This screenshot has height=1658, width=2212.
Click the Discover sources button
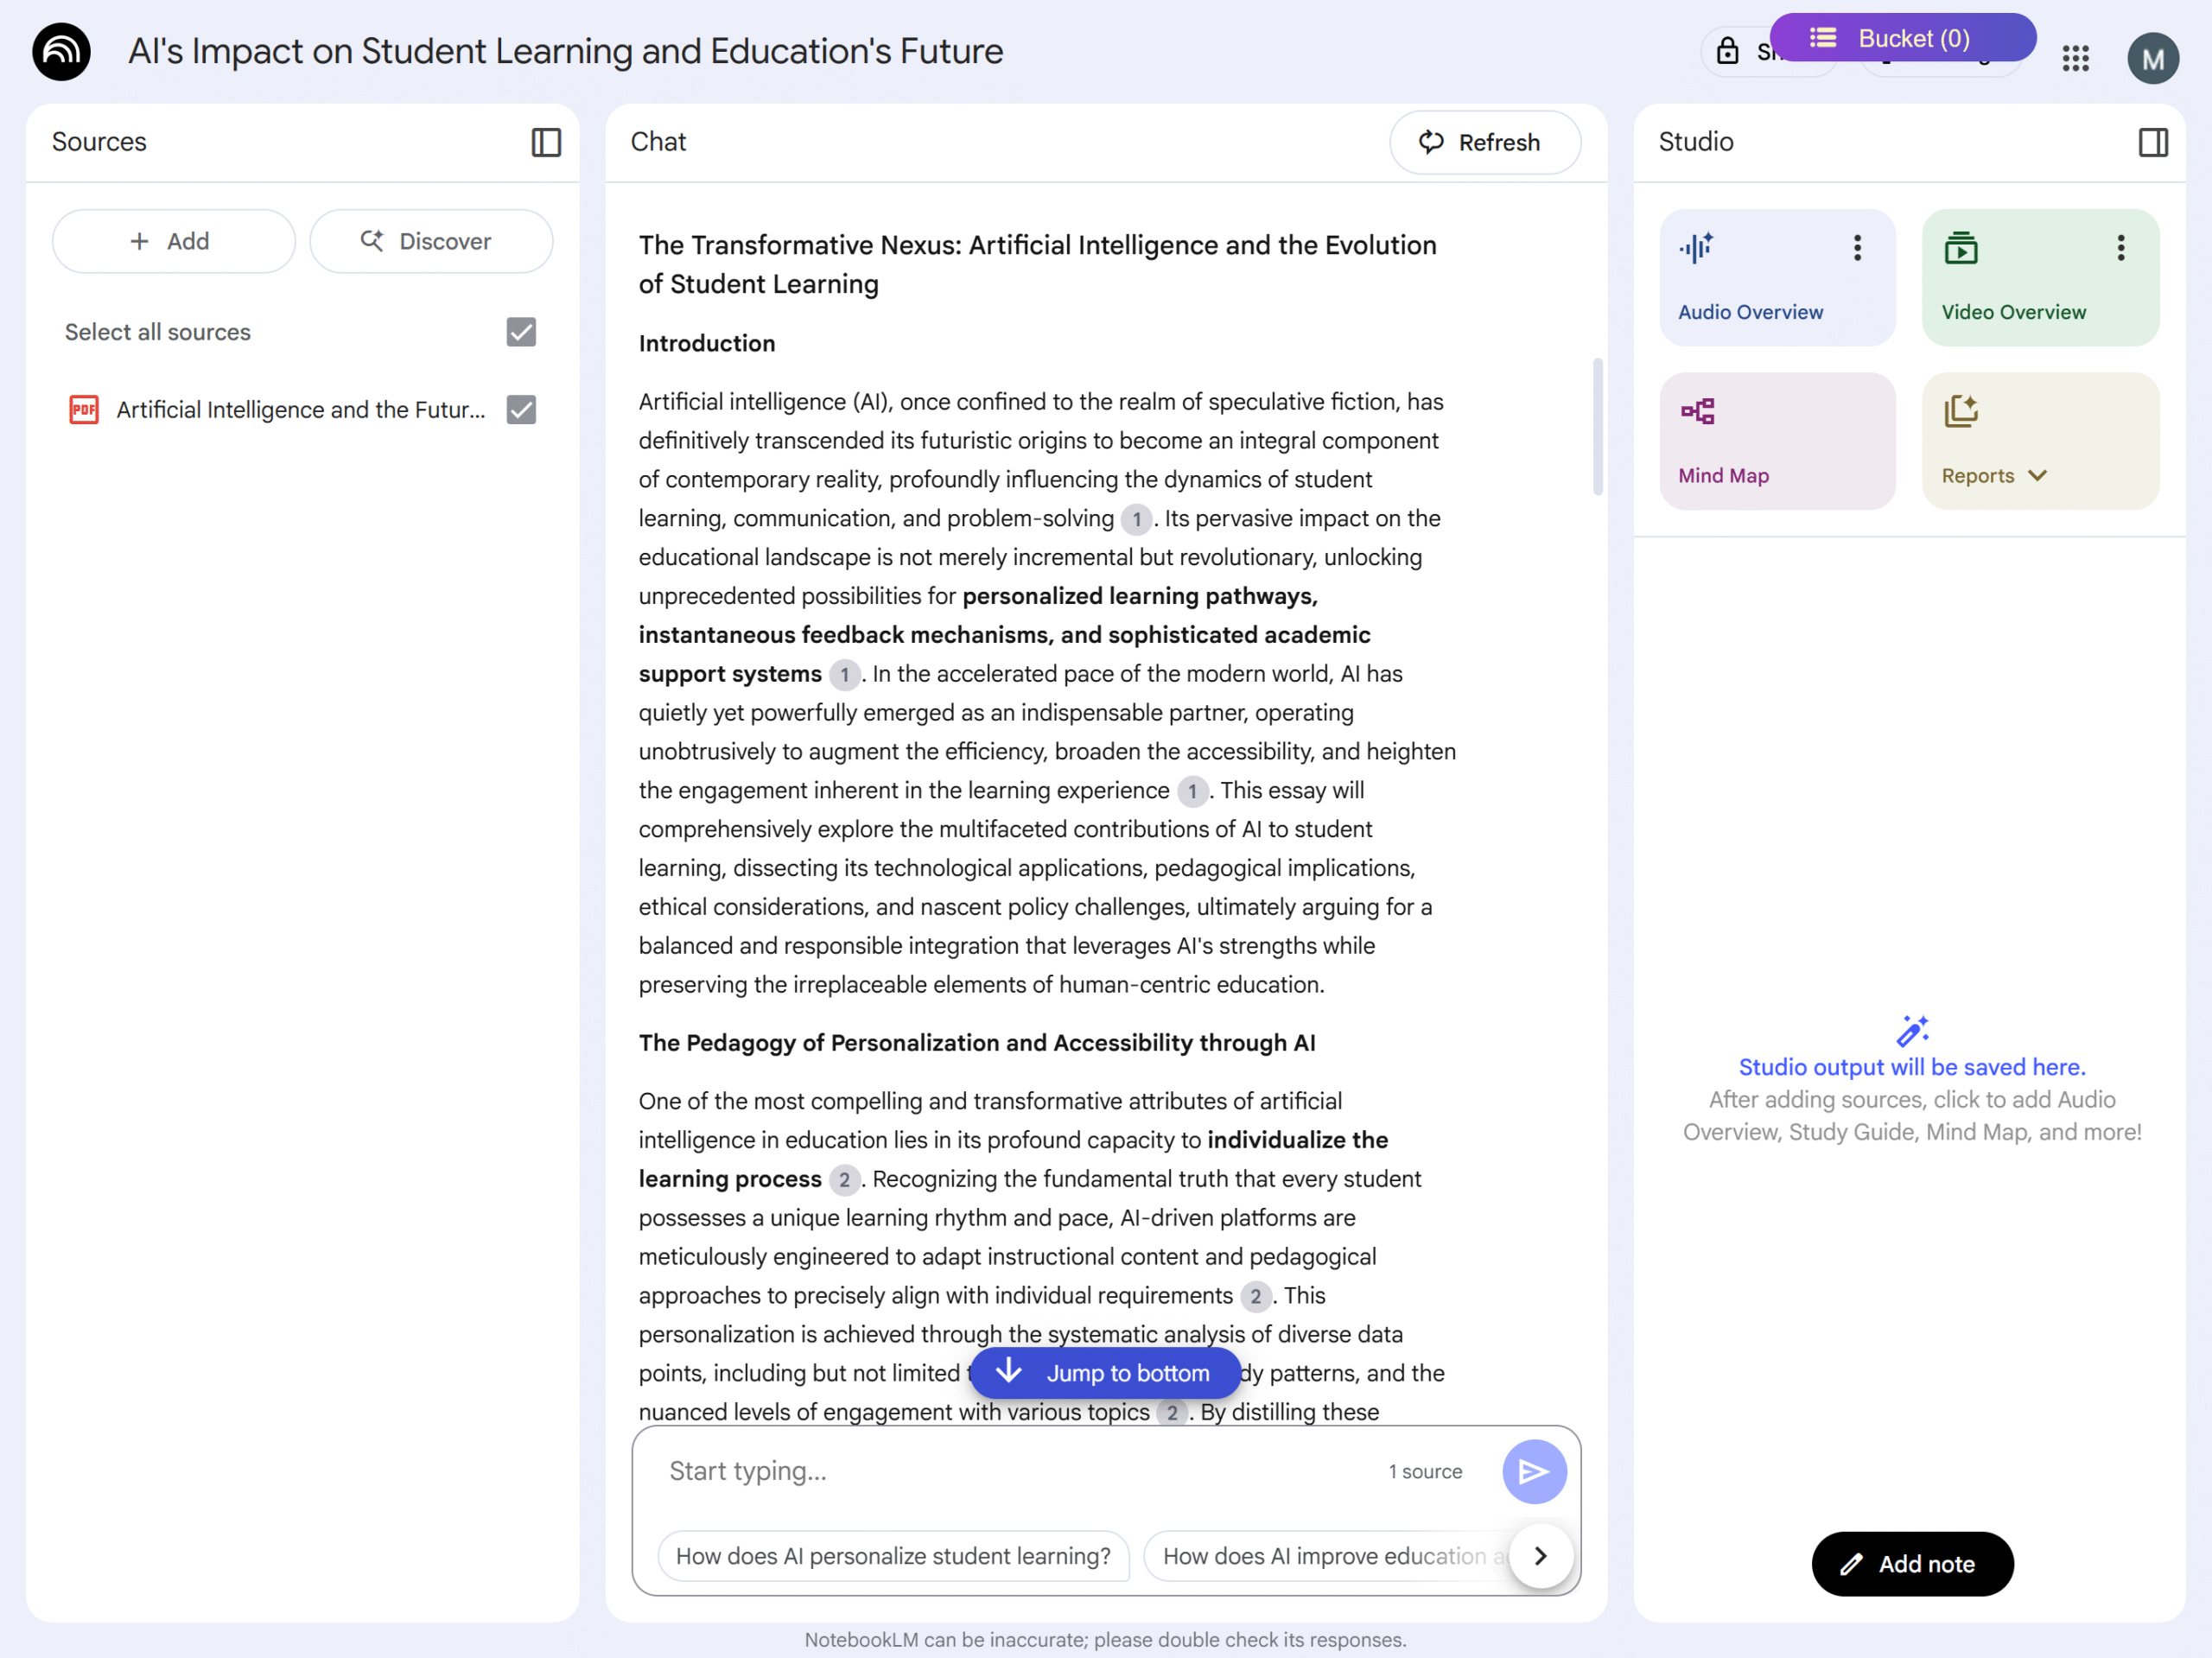(x=431, y=241)
